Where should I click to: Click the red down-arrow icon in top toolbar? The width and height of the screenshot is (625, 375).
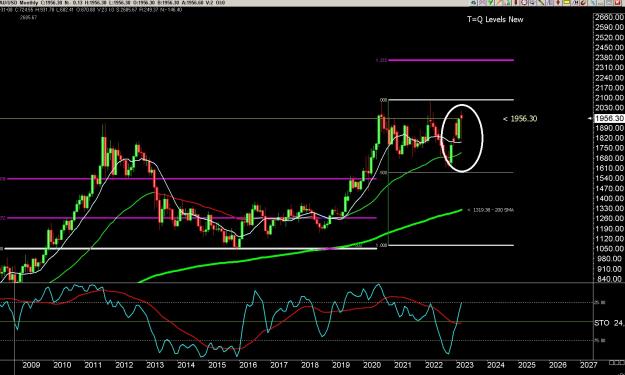coord(558,2)
